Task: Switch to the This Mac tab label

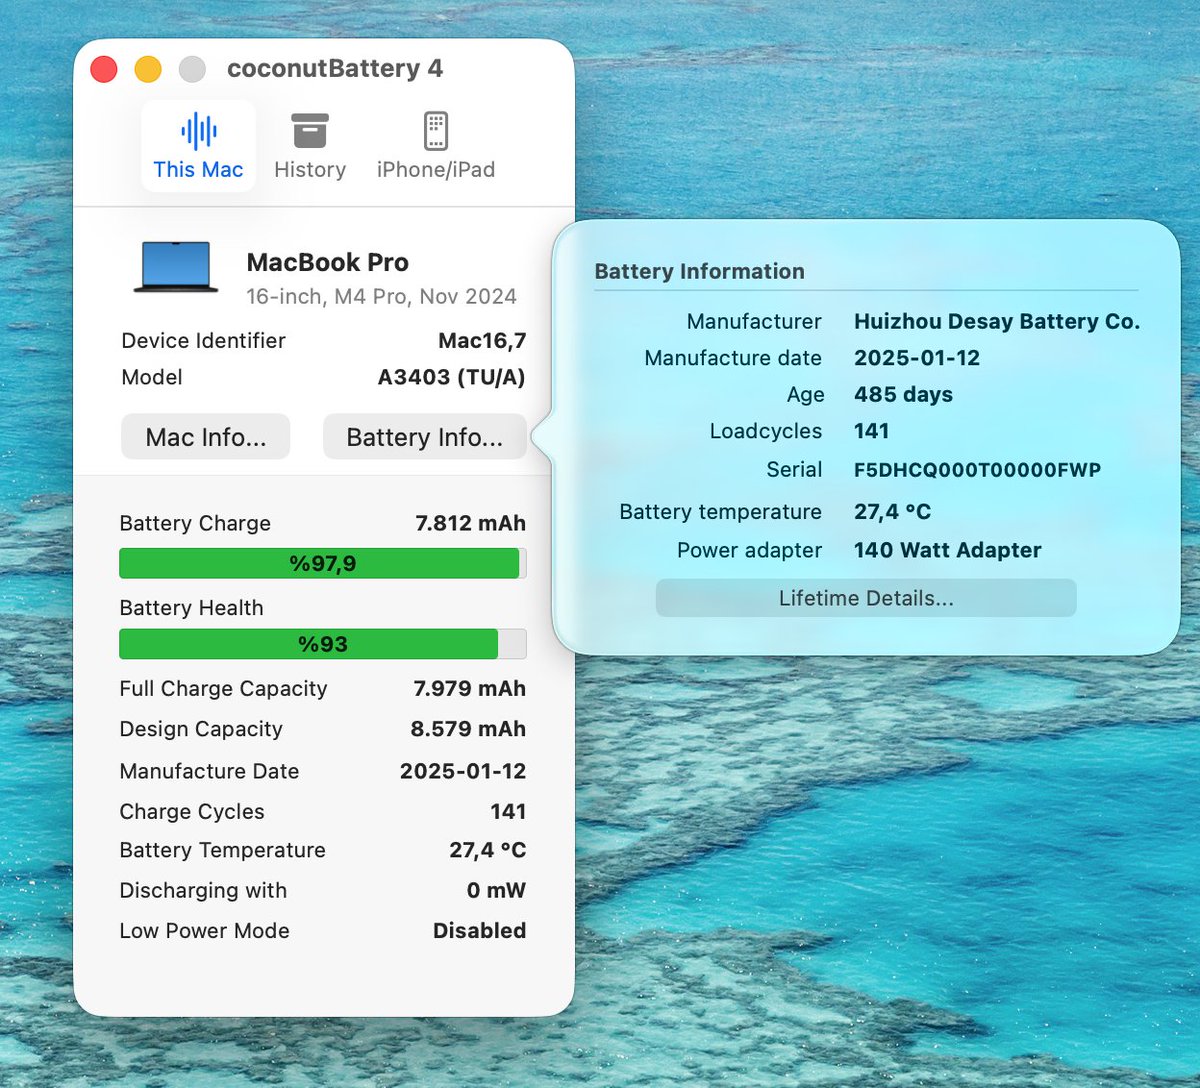Action: point(198,170)
